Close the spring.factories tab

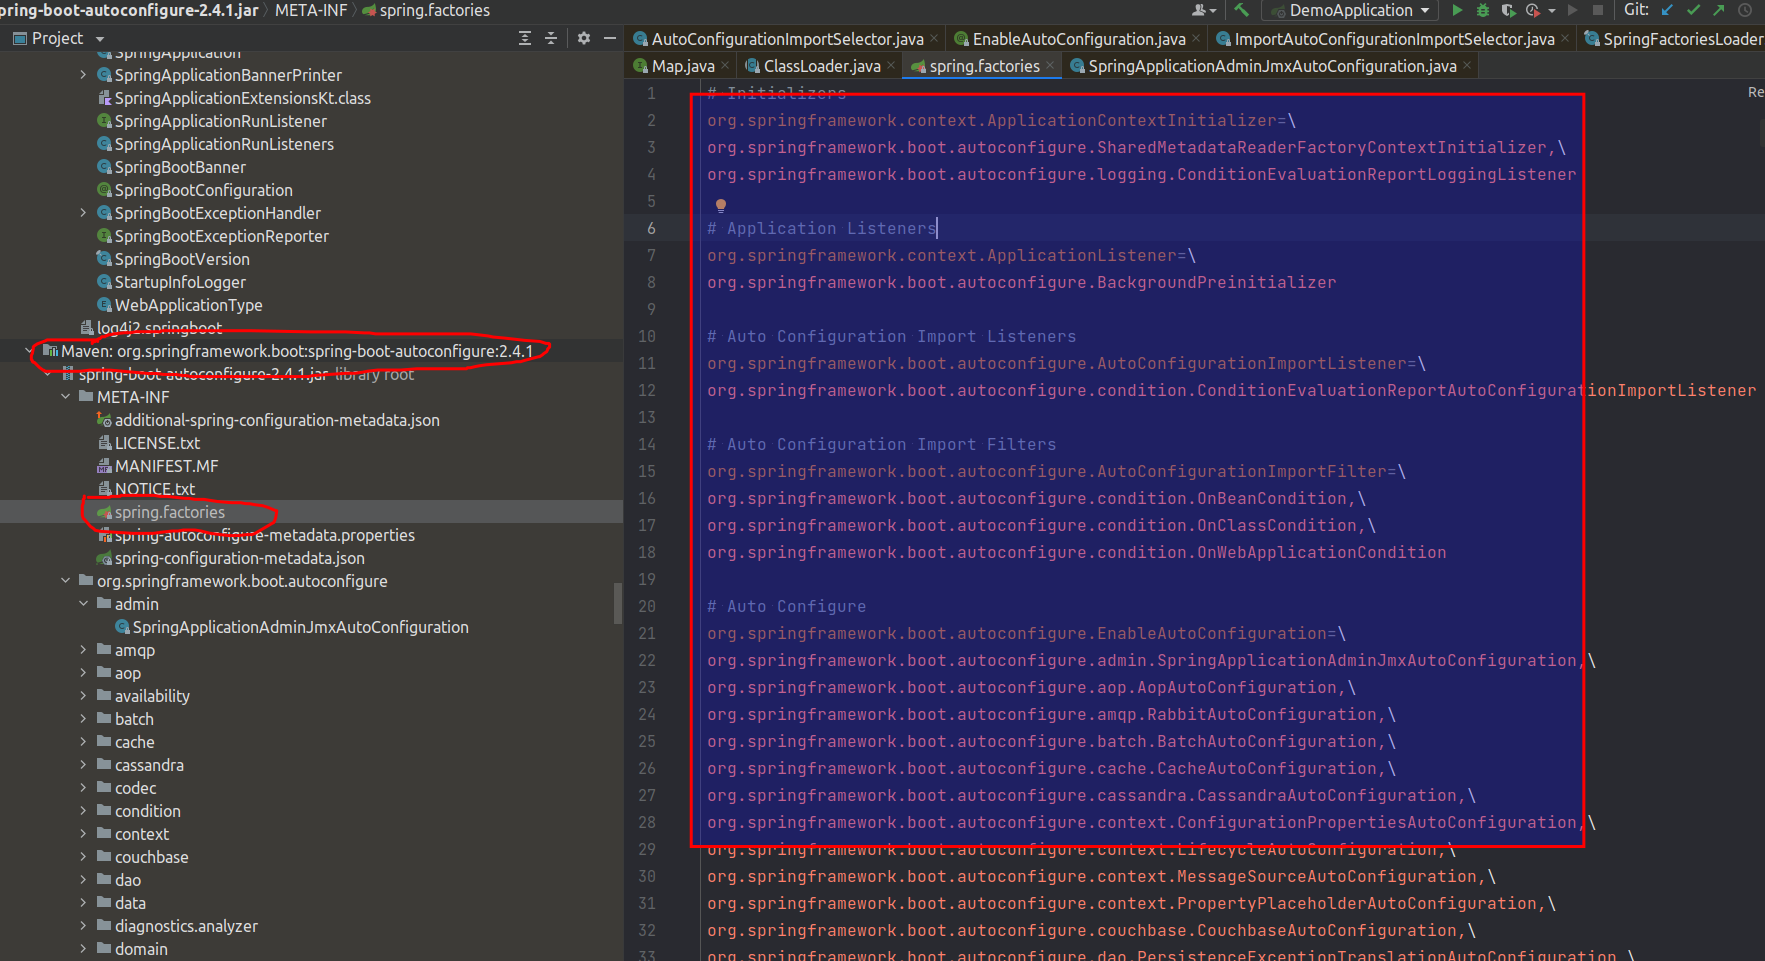pos(1050,66)
